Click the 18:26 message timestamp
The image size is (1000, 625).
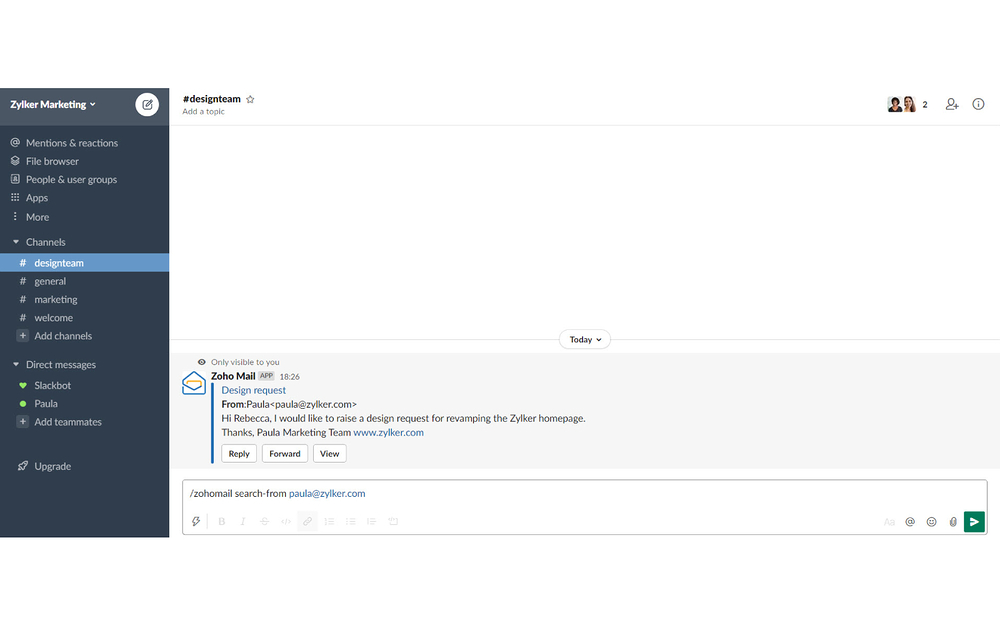(x=290, y=377)
